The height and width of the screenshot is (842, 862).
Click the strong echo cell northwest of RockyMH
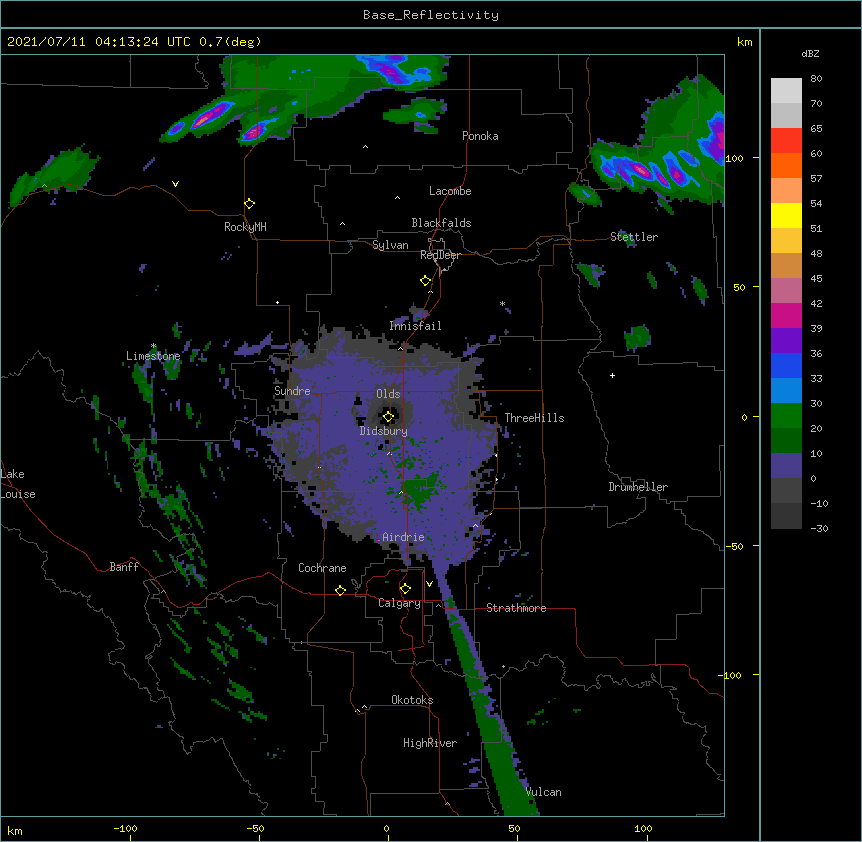coord(209,115)
